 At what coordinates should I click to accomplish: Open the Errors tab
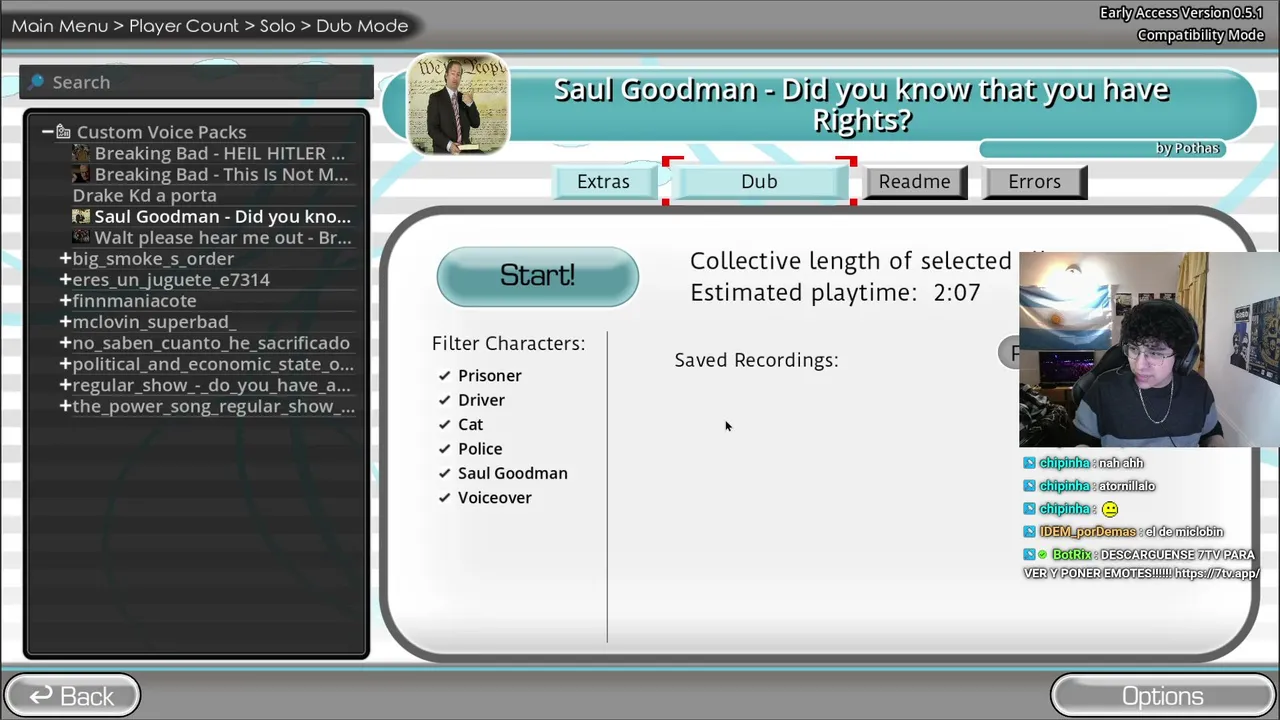pyautogui.click(x=1034, y=182)
